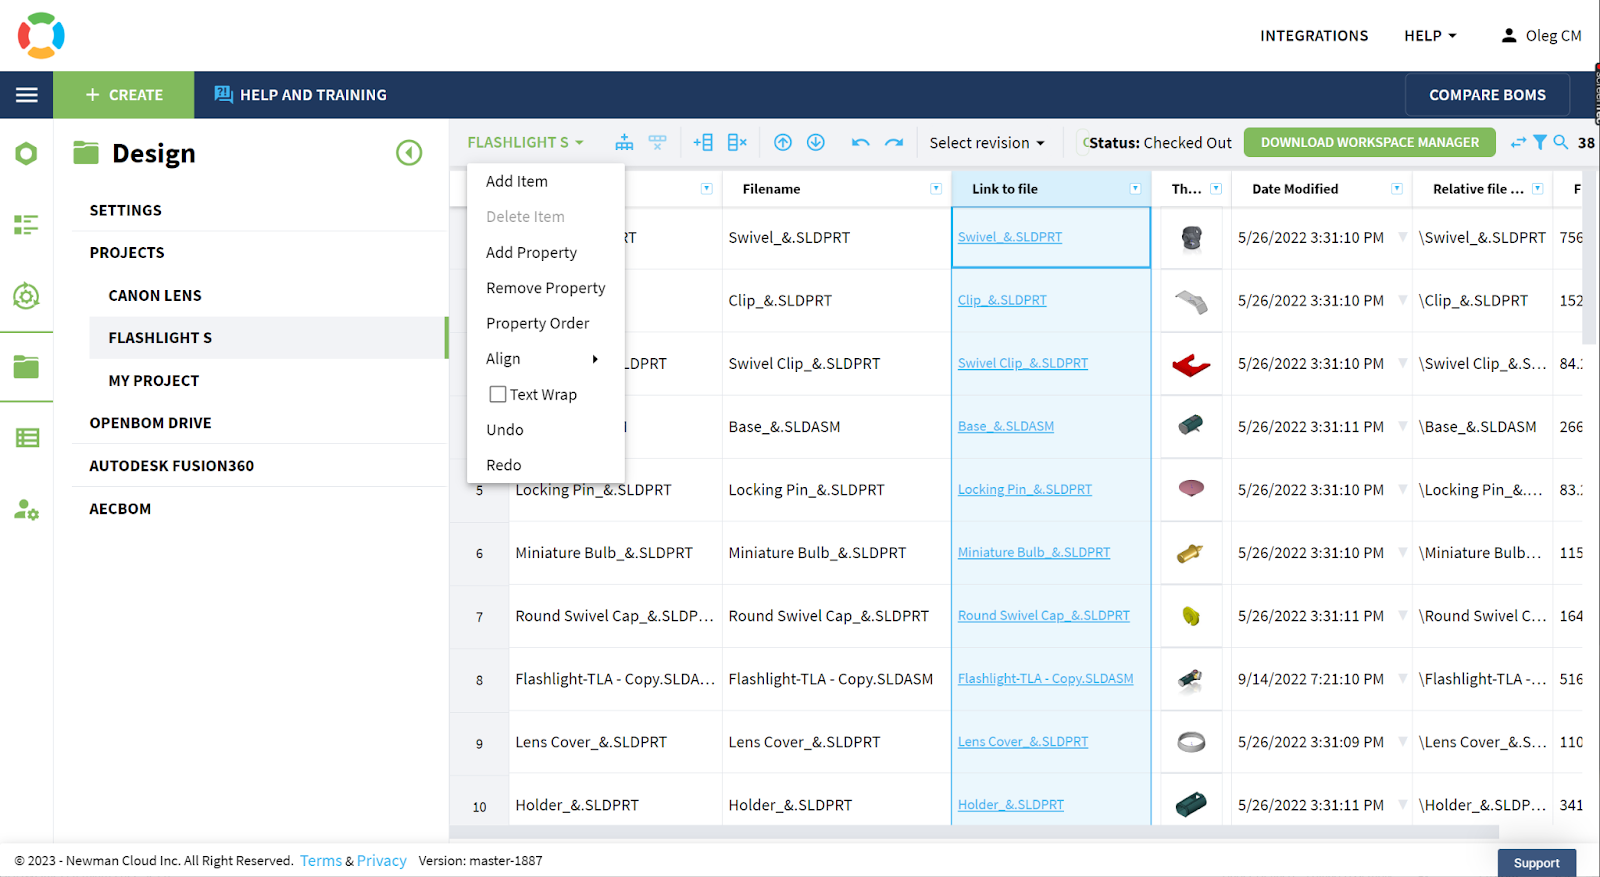Click the search magnifier icon
1600x877 pixels.
pos(1560,143)
